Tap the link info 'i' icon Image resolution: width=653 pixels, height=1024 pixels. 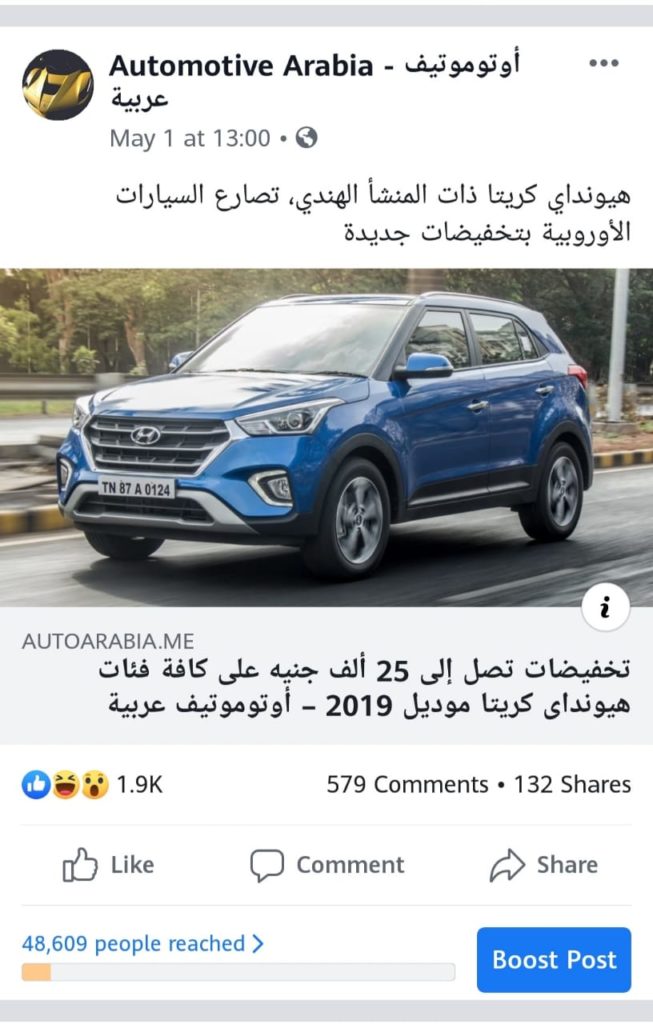point(605,607)
